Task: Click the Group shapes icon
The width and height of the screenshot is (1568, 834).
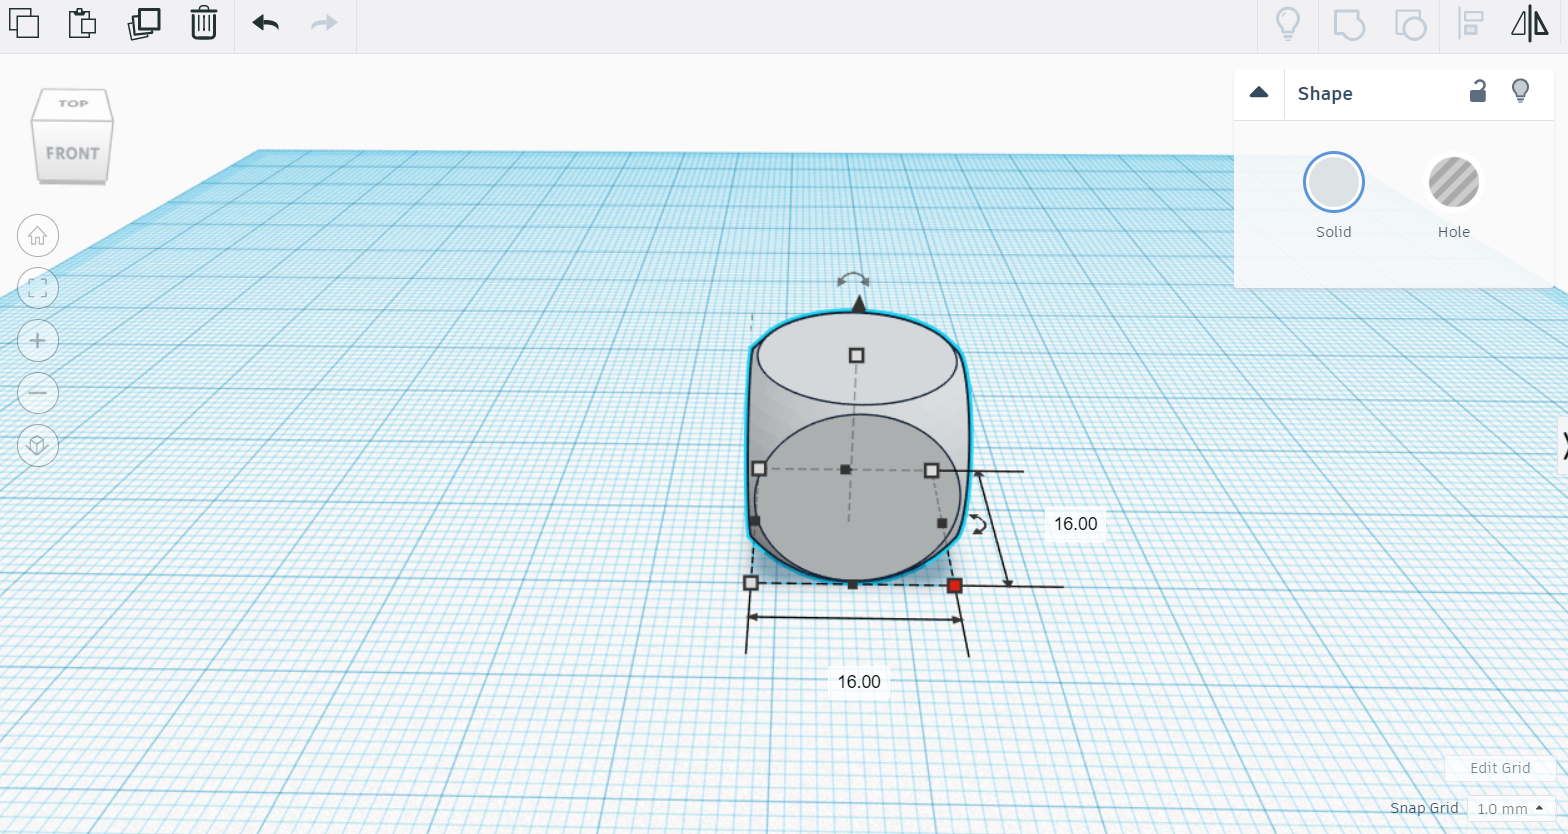Action: (x=1349, y=24)
